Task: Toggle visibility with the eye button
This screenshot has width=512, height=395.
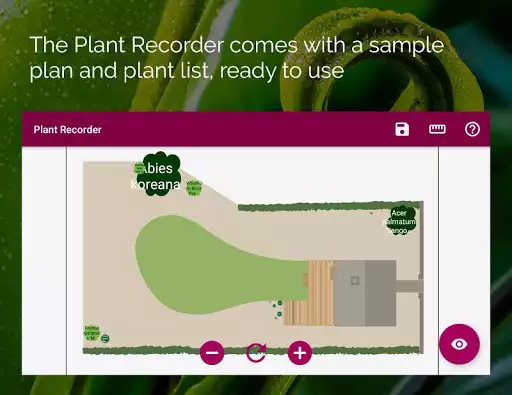Action: point(459,344)
